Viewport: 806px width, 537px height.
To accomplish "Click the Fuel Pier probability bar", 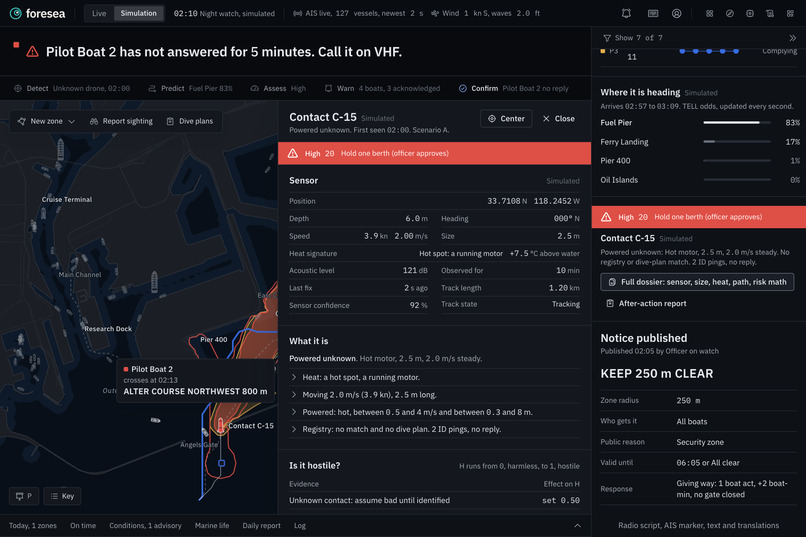I will pyautogui.click(x=737, y=123).
